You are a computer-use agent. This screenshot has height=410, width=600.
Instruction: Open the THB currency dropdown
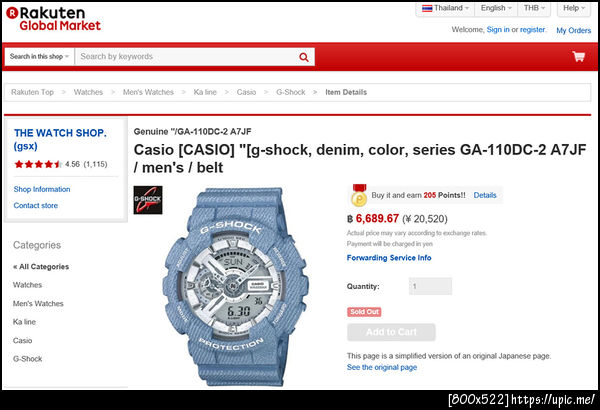tap(534, 8)
